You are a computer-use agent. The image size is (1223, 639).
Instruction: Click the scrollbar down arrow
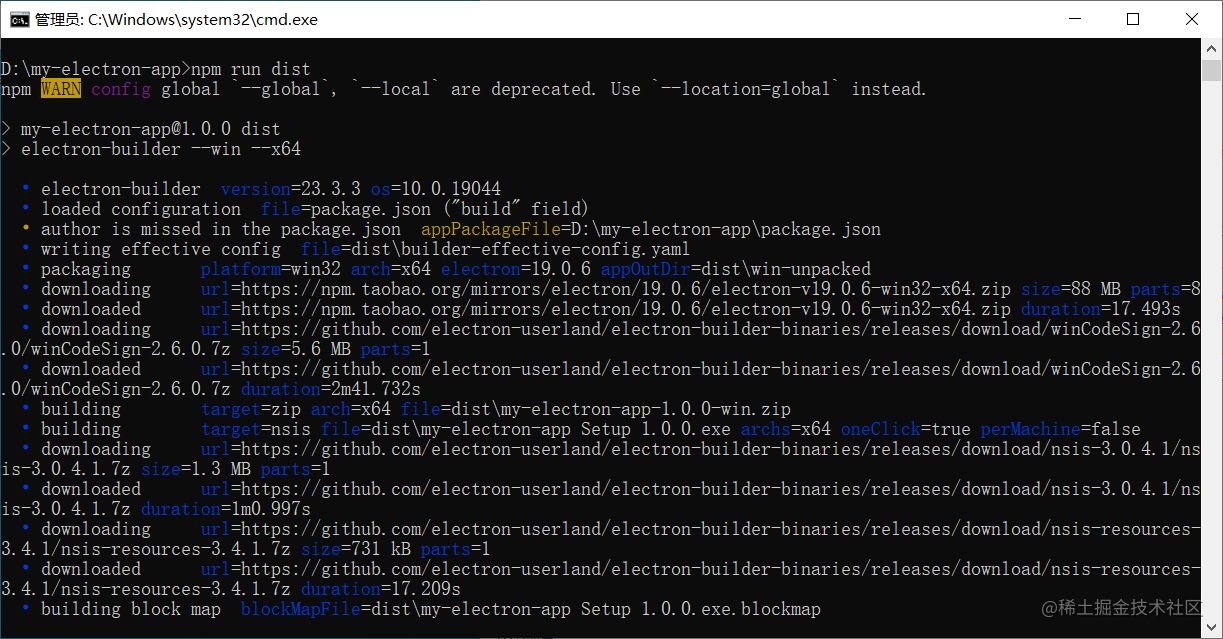point(1212,629)
